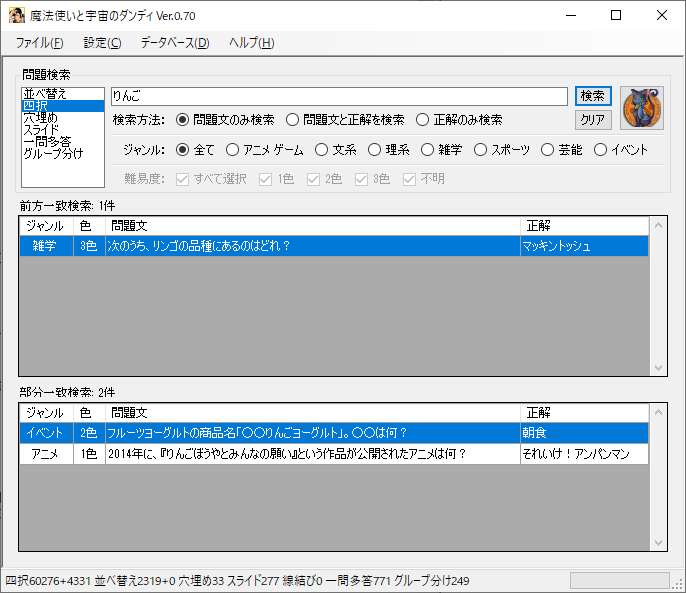The height and width of the screenshot is (593, 686).
Task: Open the データベース(D) menu
Action: click(175, 43)
